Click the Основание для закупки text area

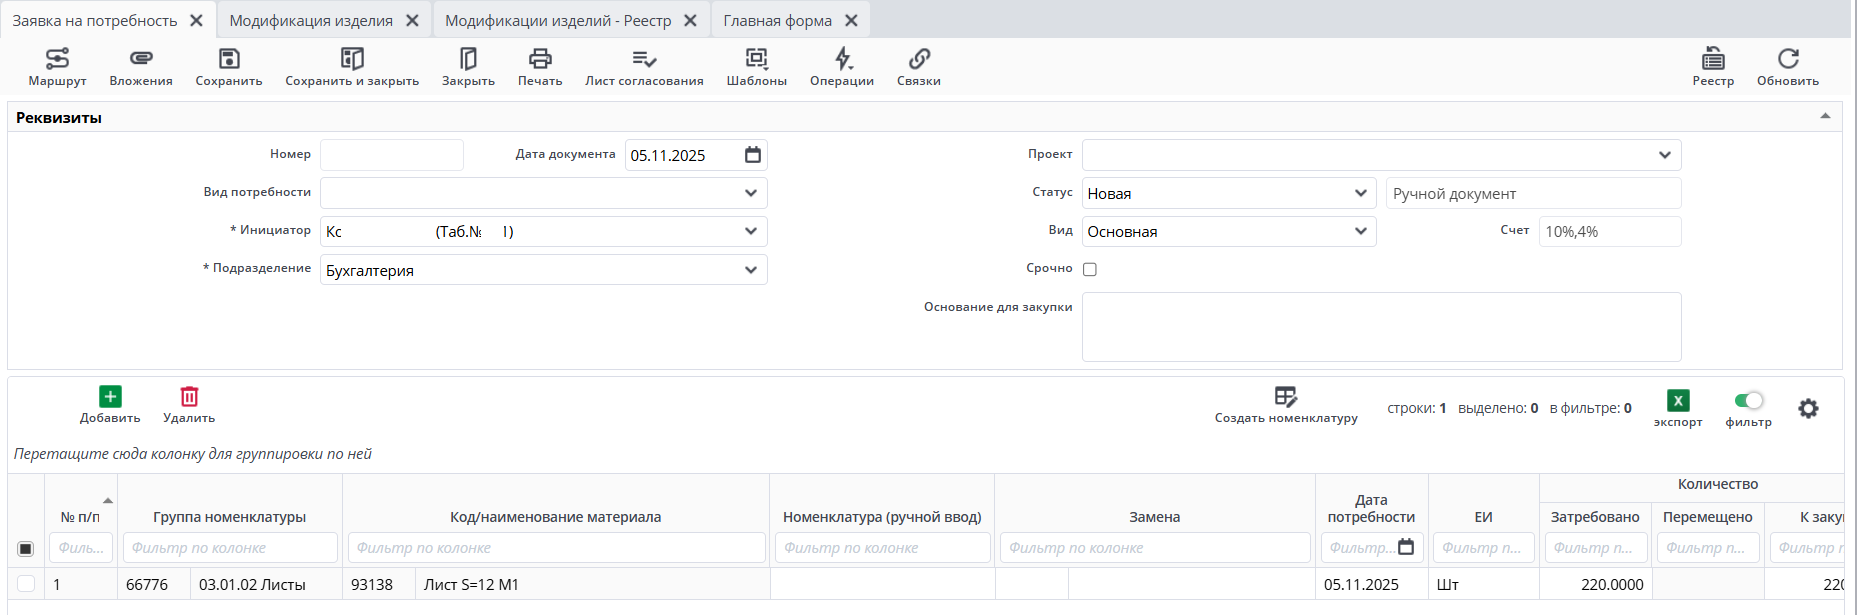[1381, 327]
